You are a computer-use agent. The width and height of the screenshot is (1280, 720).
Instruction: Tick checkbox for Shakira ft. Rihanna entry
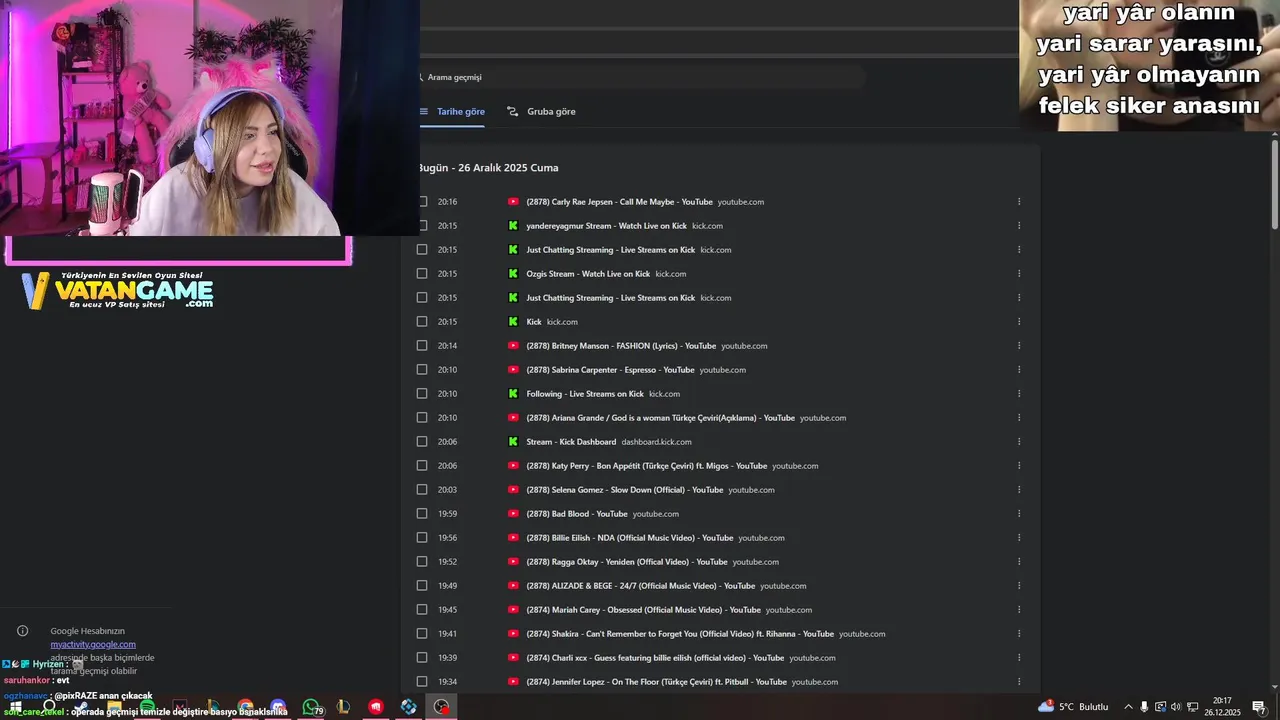(422, 634)
